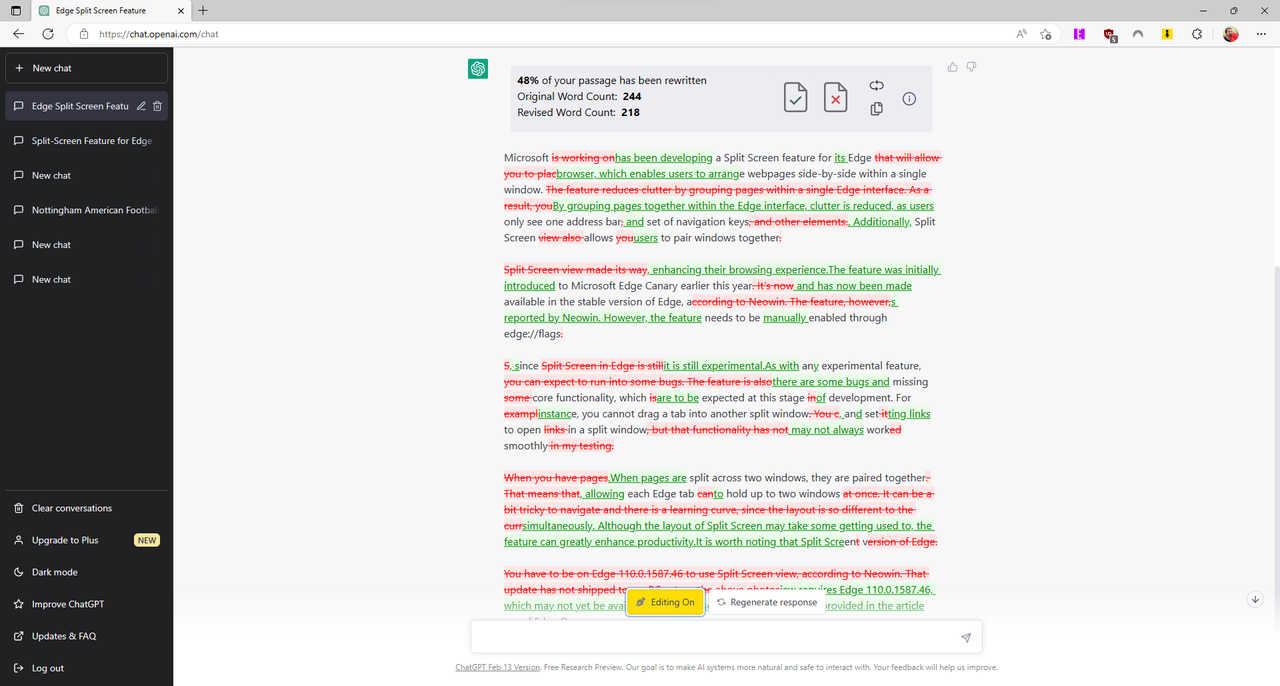Give a thumbs up to the response

tap(952, 67)
